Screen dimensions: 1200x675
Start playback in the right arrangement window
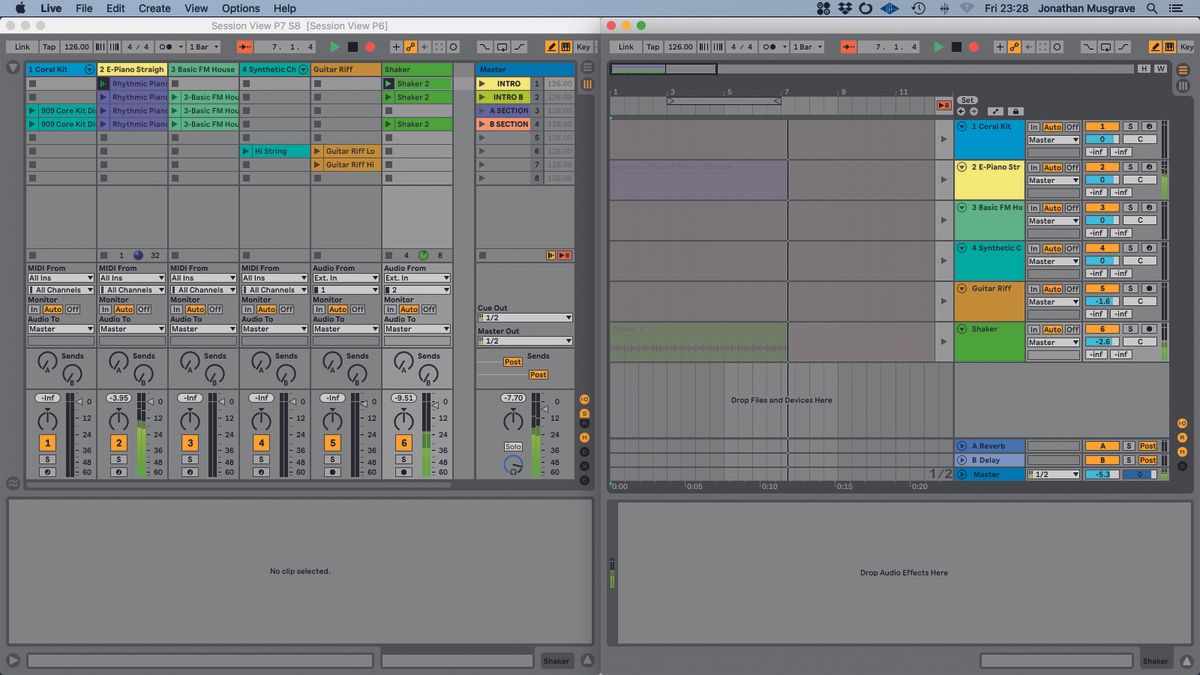click(x=938, y=47)
